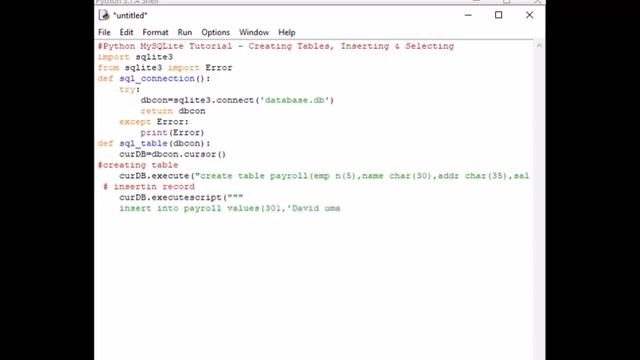
Task: Open the Edit menu
Action: pyautogui.click(x=126, y=32)
